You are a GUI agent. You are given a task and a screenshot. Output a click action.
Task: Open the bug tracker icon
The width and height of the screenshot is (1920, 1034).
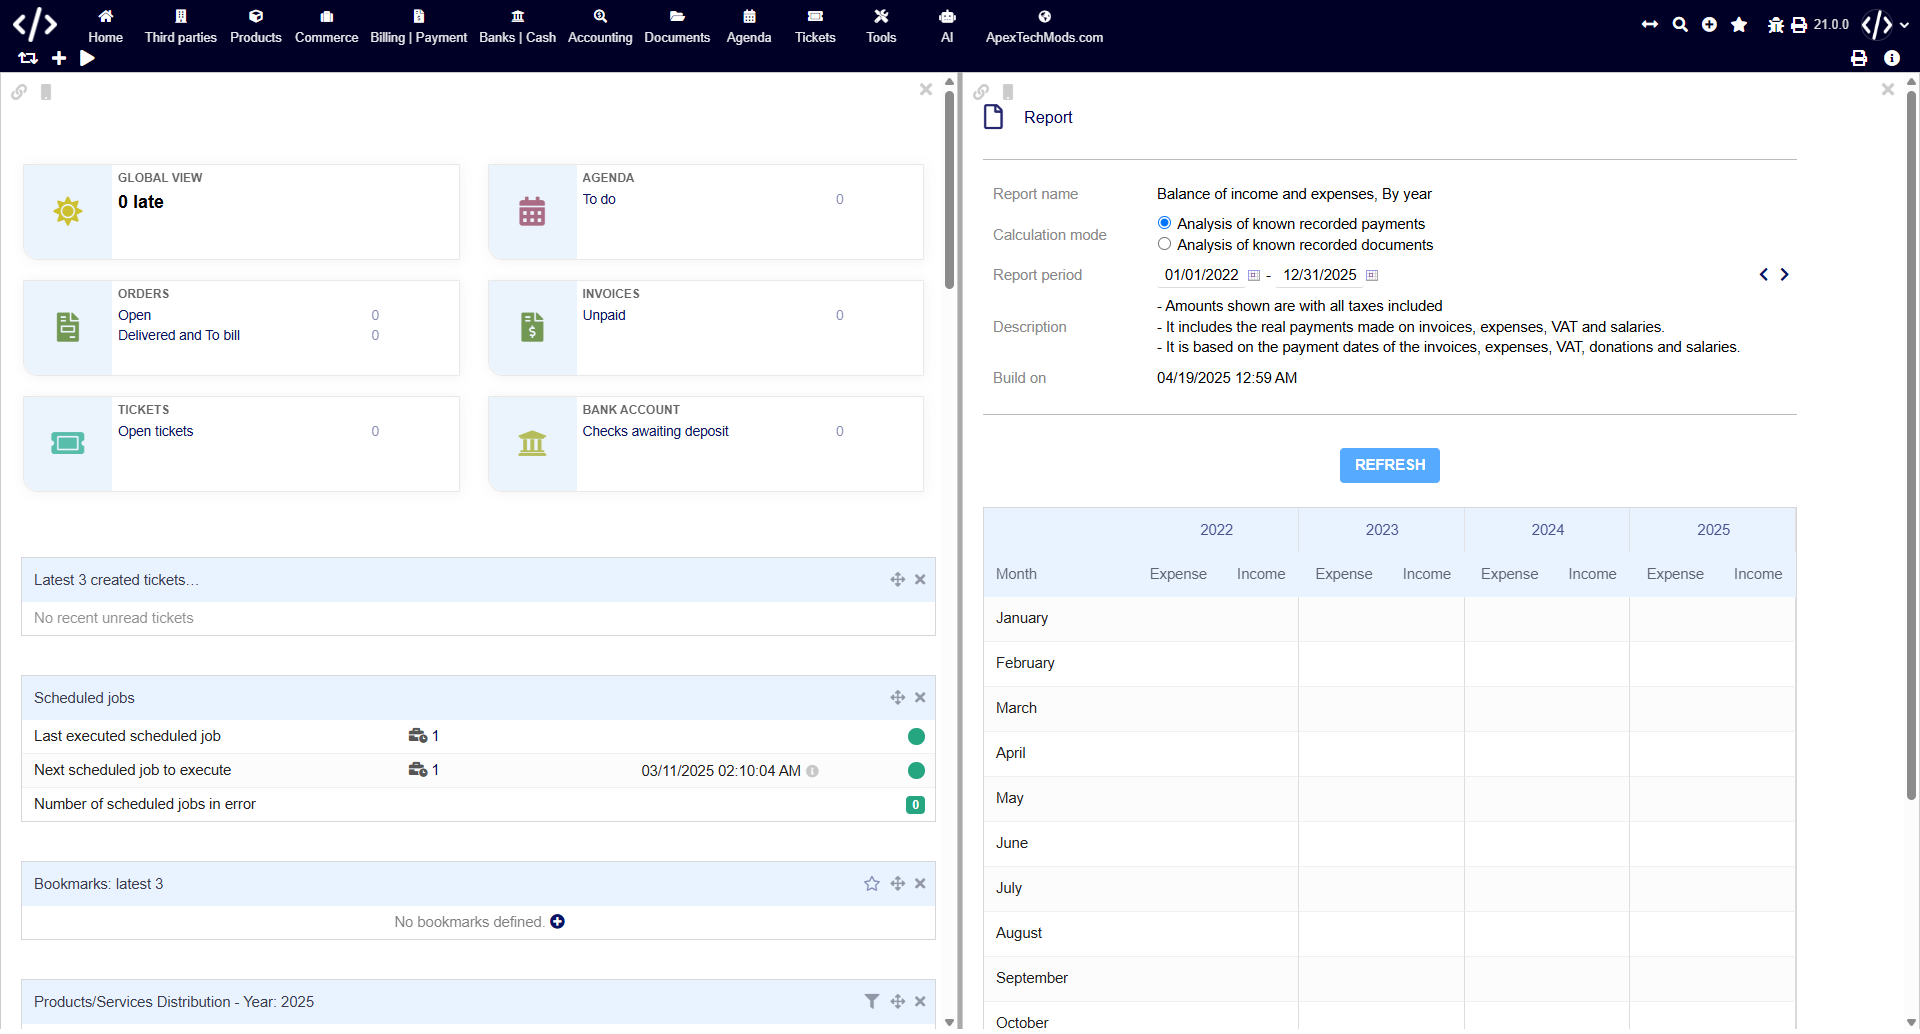pos(1775,25)
